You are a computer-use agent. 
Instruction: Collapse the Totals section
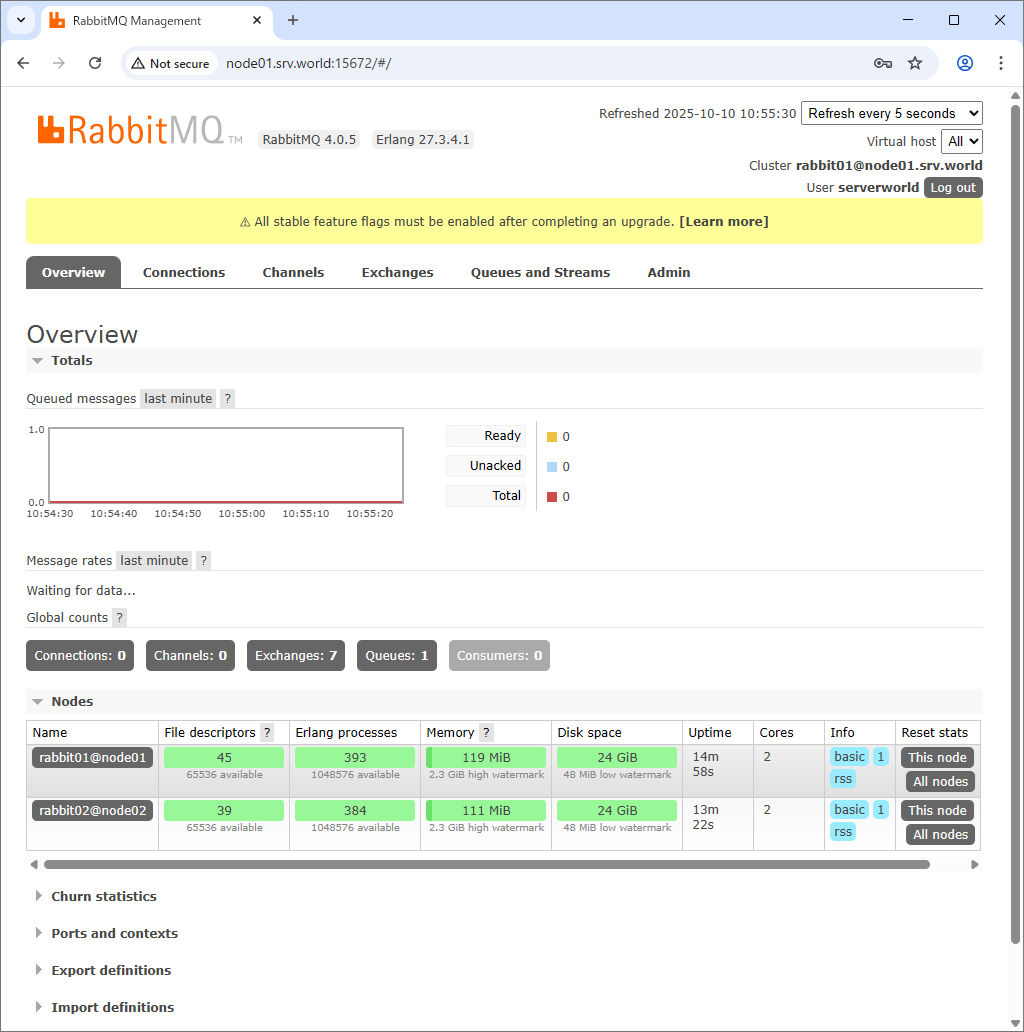point(72,361)
